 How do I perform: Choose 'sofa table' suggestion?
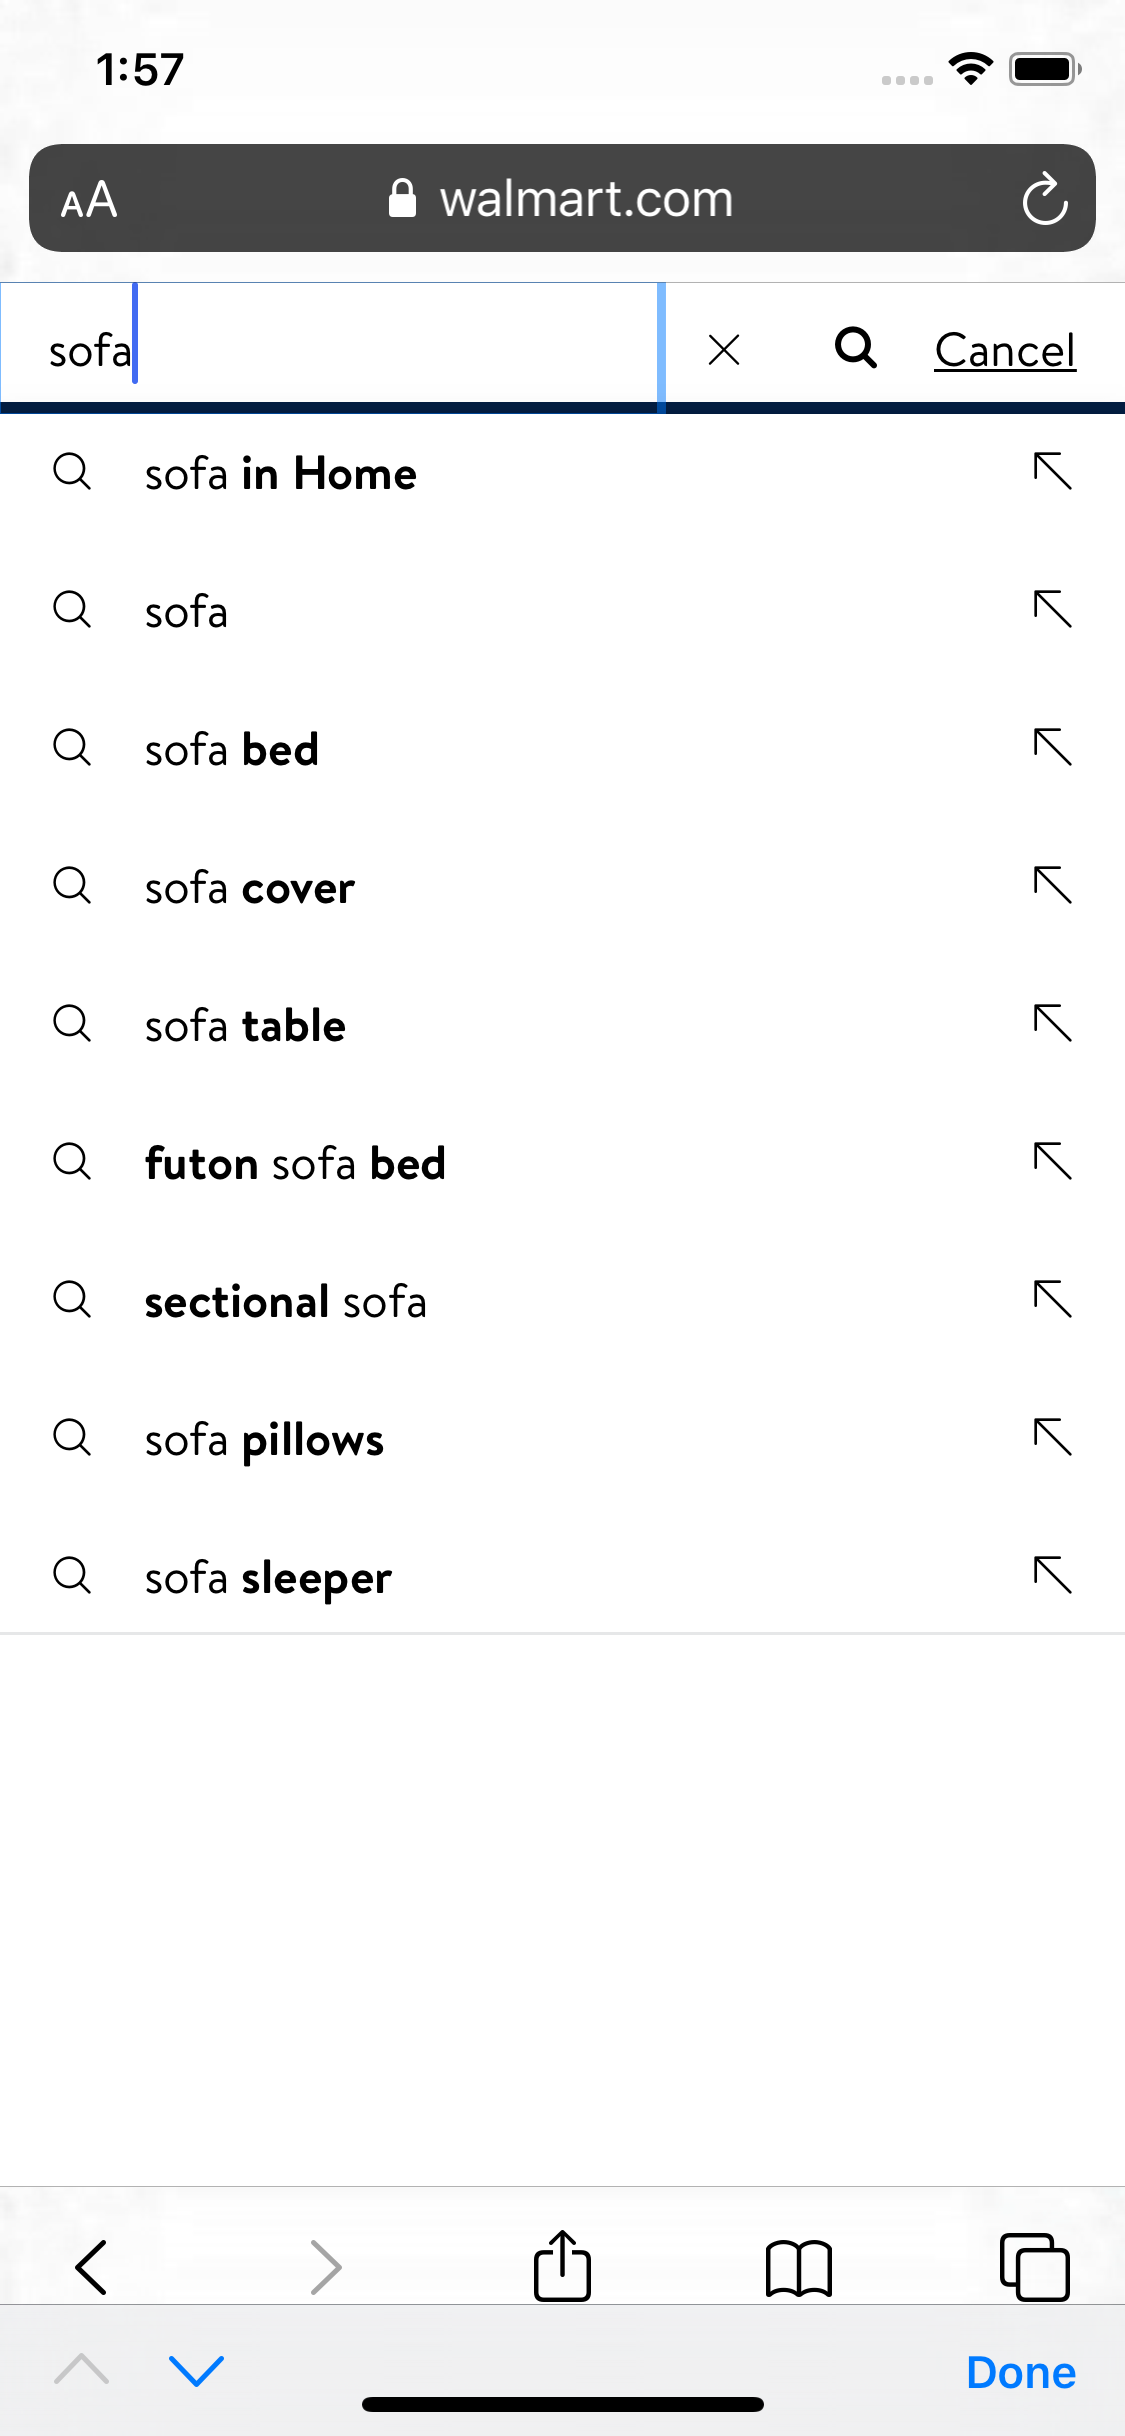click(x=245, y=1026)
